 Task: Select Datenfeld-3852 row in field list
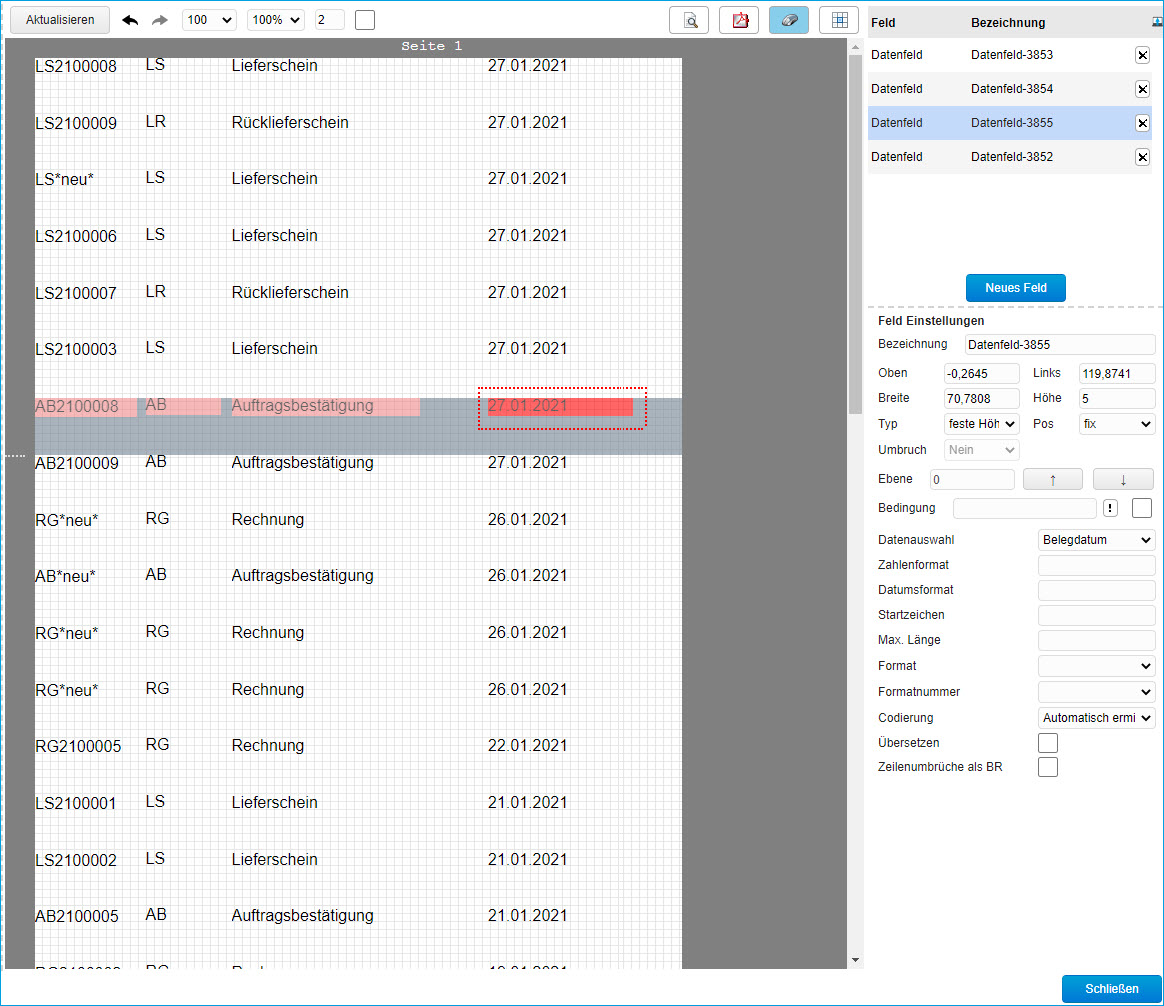pyautogui.click(x=1000, y=157)
